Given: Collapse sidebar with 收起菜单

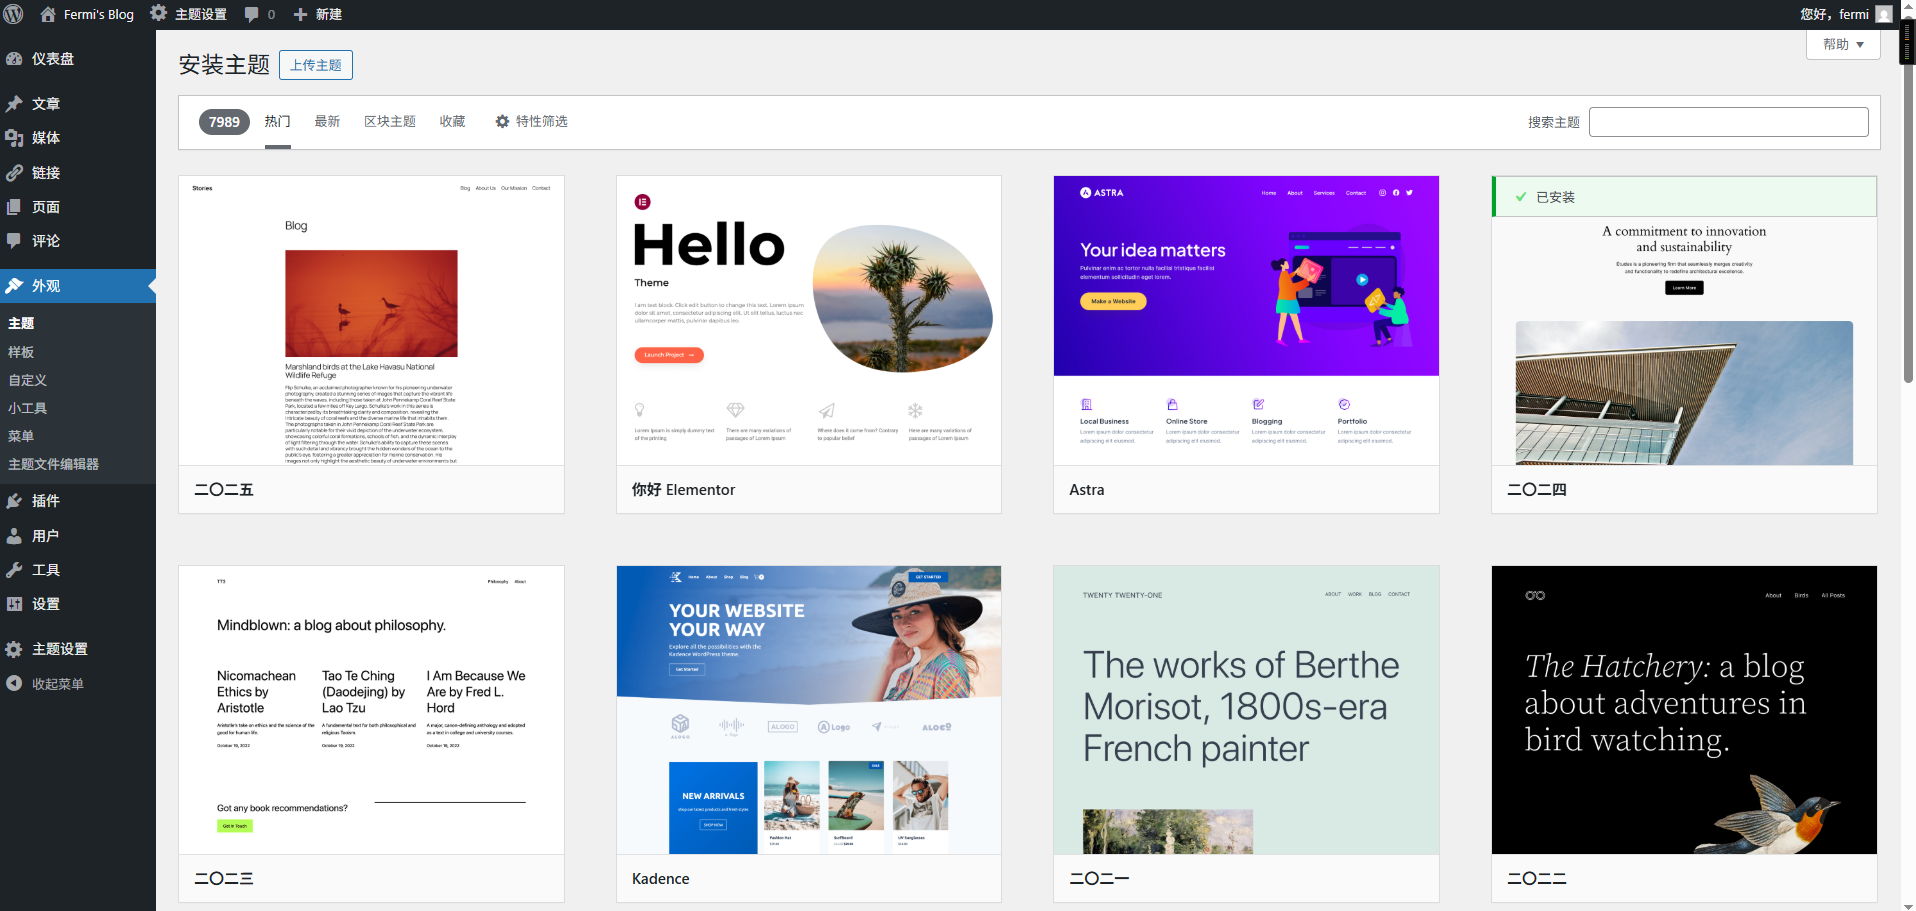Looking at the screenshot, I should [x=57, y=684].
